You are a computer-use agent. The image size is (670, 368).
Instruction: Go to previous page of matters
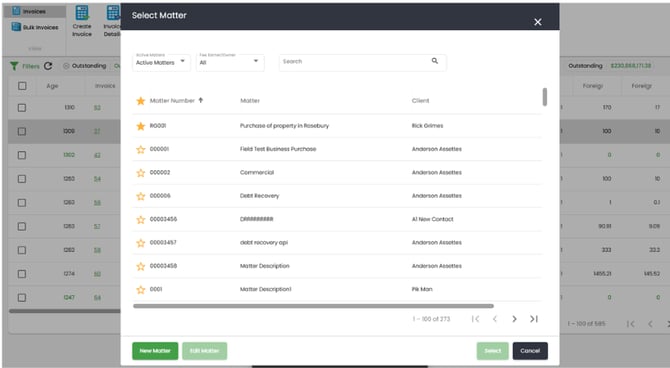[x=495, y=319]
